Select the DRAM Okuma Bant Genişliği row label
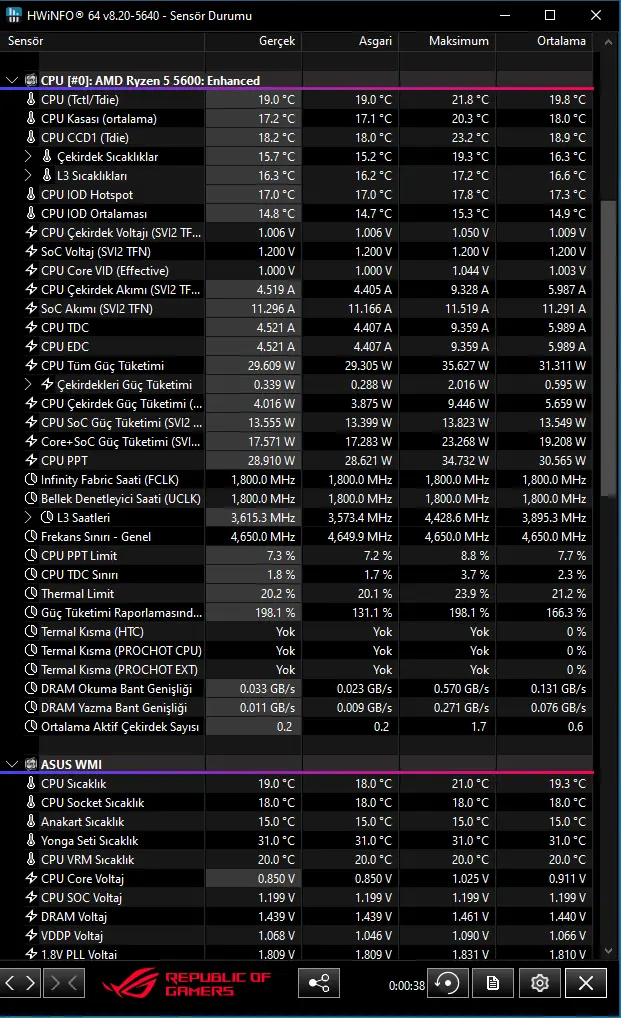The height and width of the screenshot is (1018, 621). point(117,688)
